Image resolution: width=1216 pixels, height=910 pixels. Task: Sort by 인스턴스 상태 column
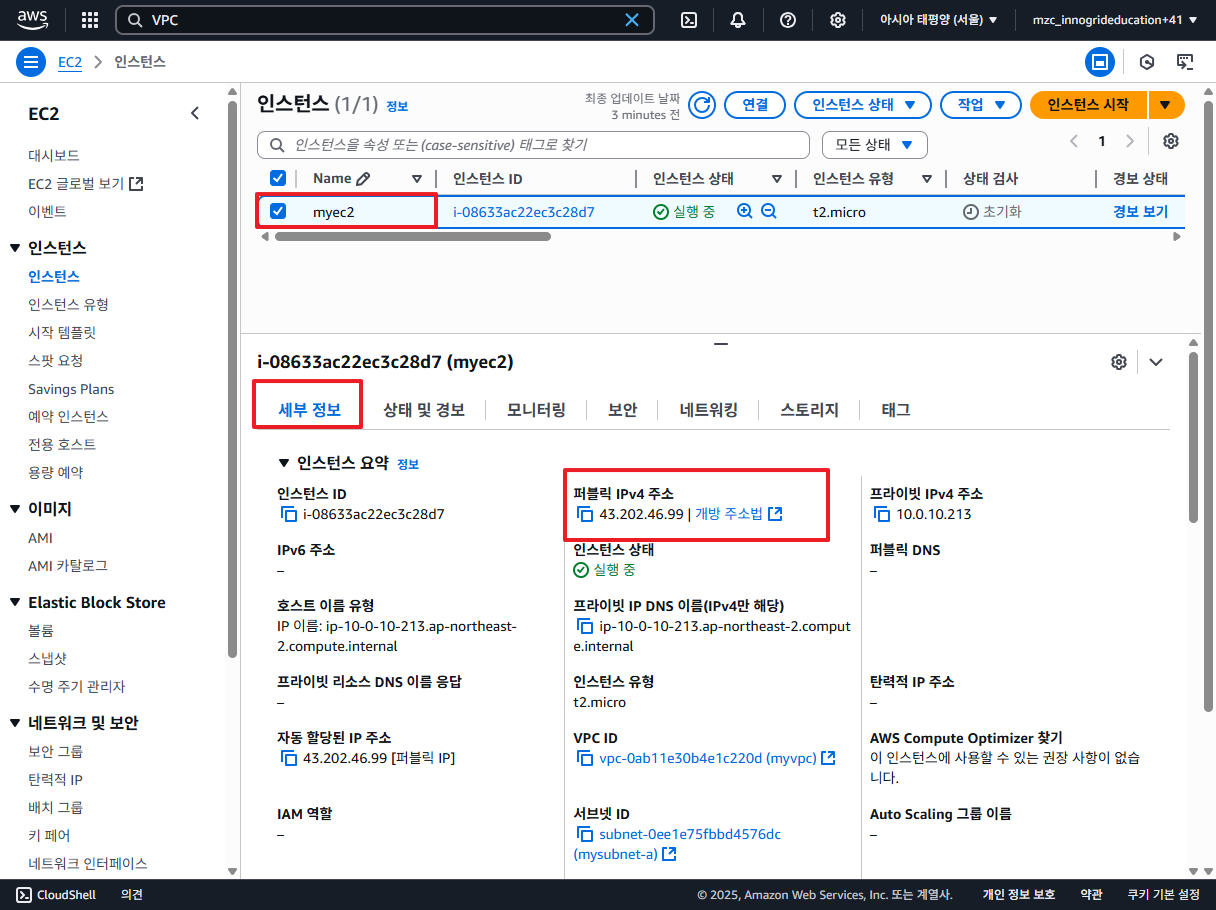[776, 179]
